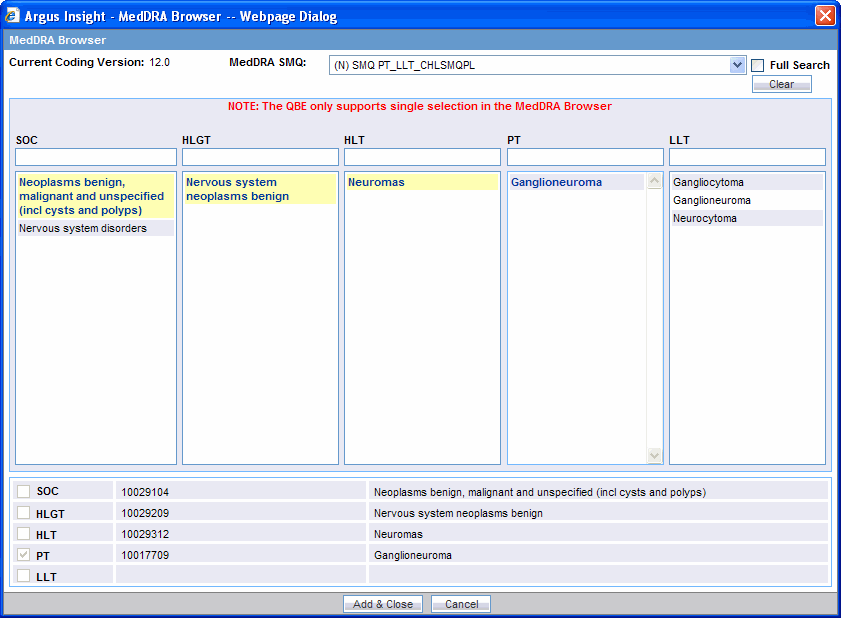Click the red QBE single selection note
The width and height of the screenshot is (841, 618).
[x=419, y=106]
